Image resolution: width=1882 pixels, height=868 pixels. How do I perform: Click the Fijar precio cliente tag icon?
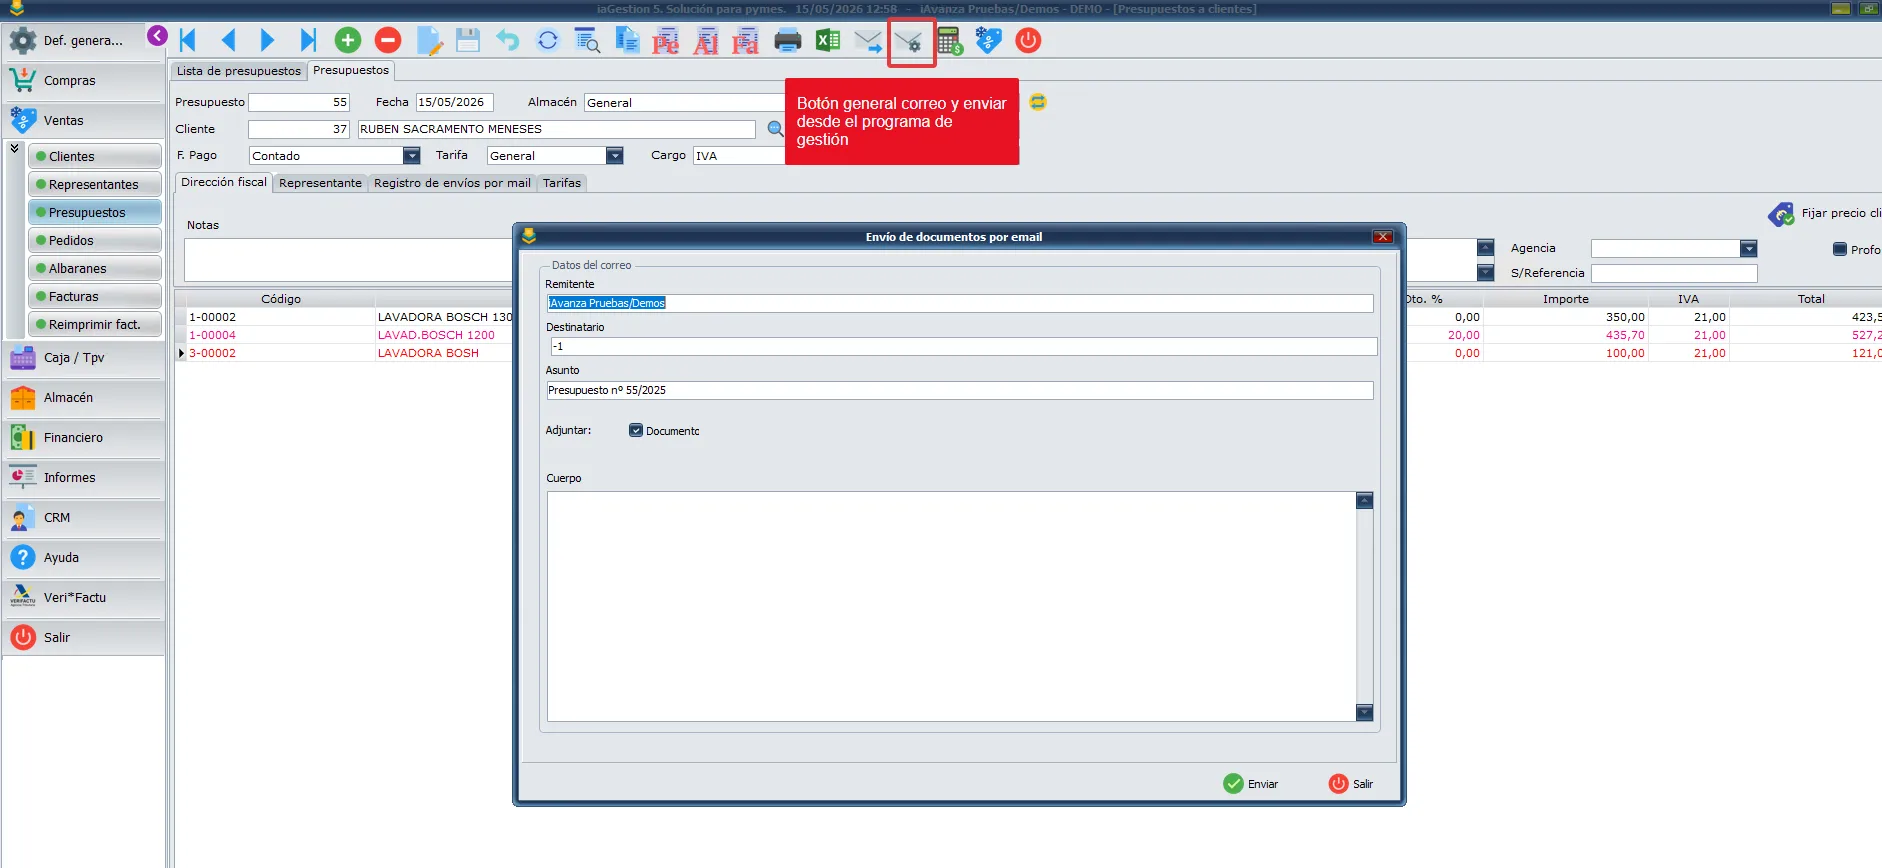click(x=1781, y=214)
